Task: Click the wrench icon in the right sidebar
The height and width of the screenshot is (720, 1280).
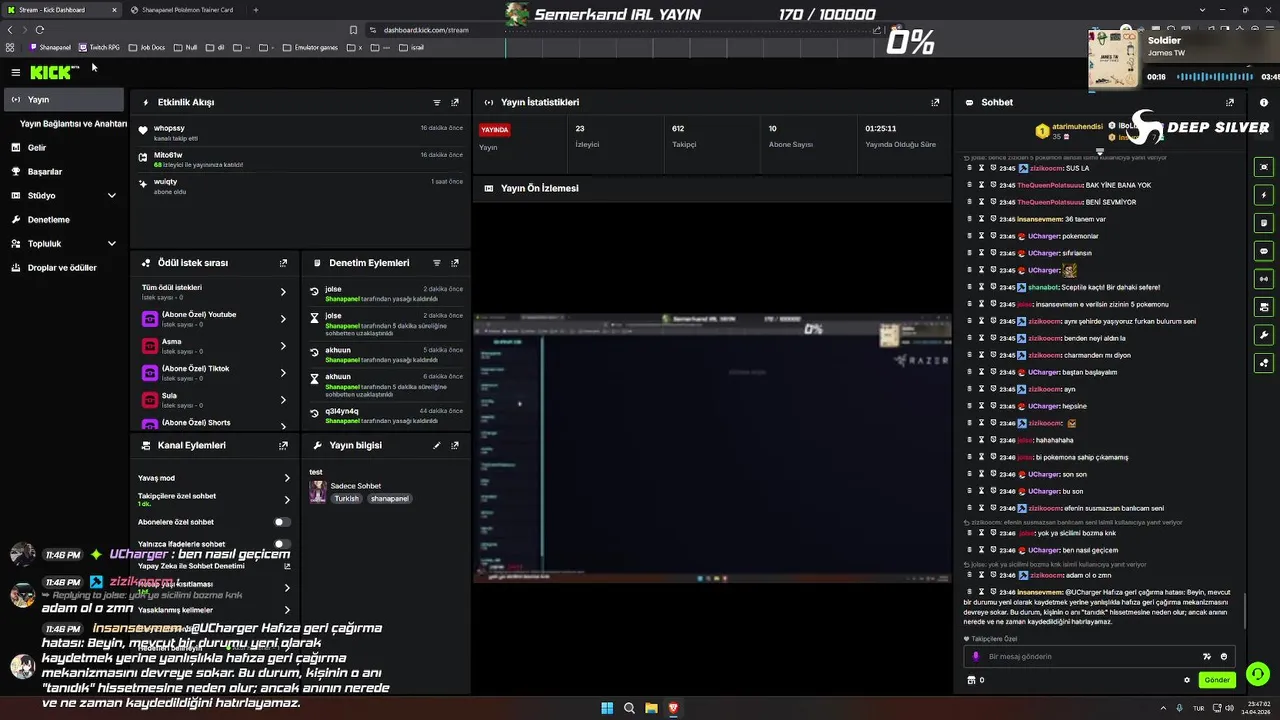Action: pyautogui.click(x=1264, y=335)
